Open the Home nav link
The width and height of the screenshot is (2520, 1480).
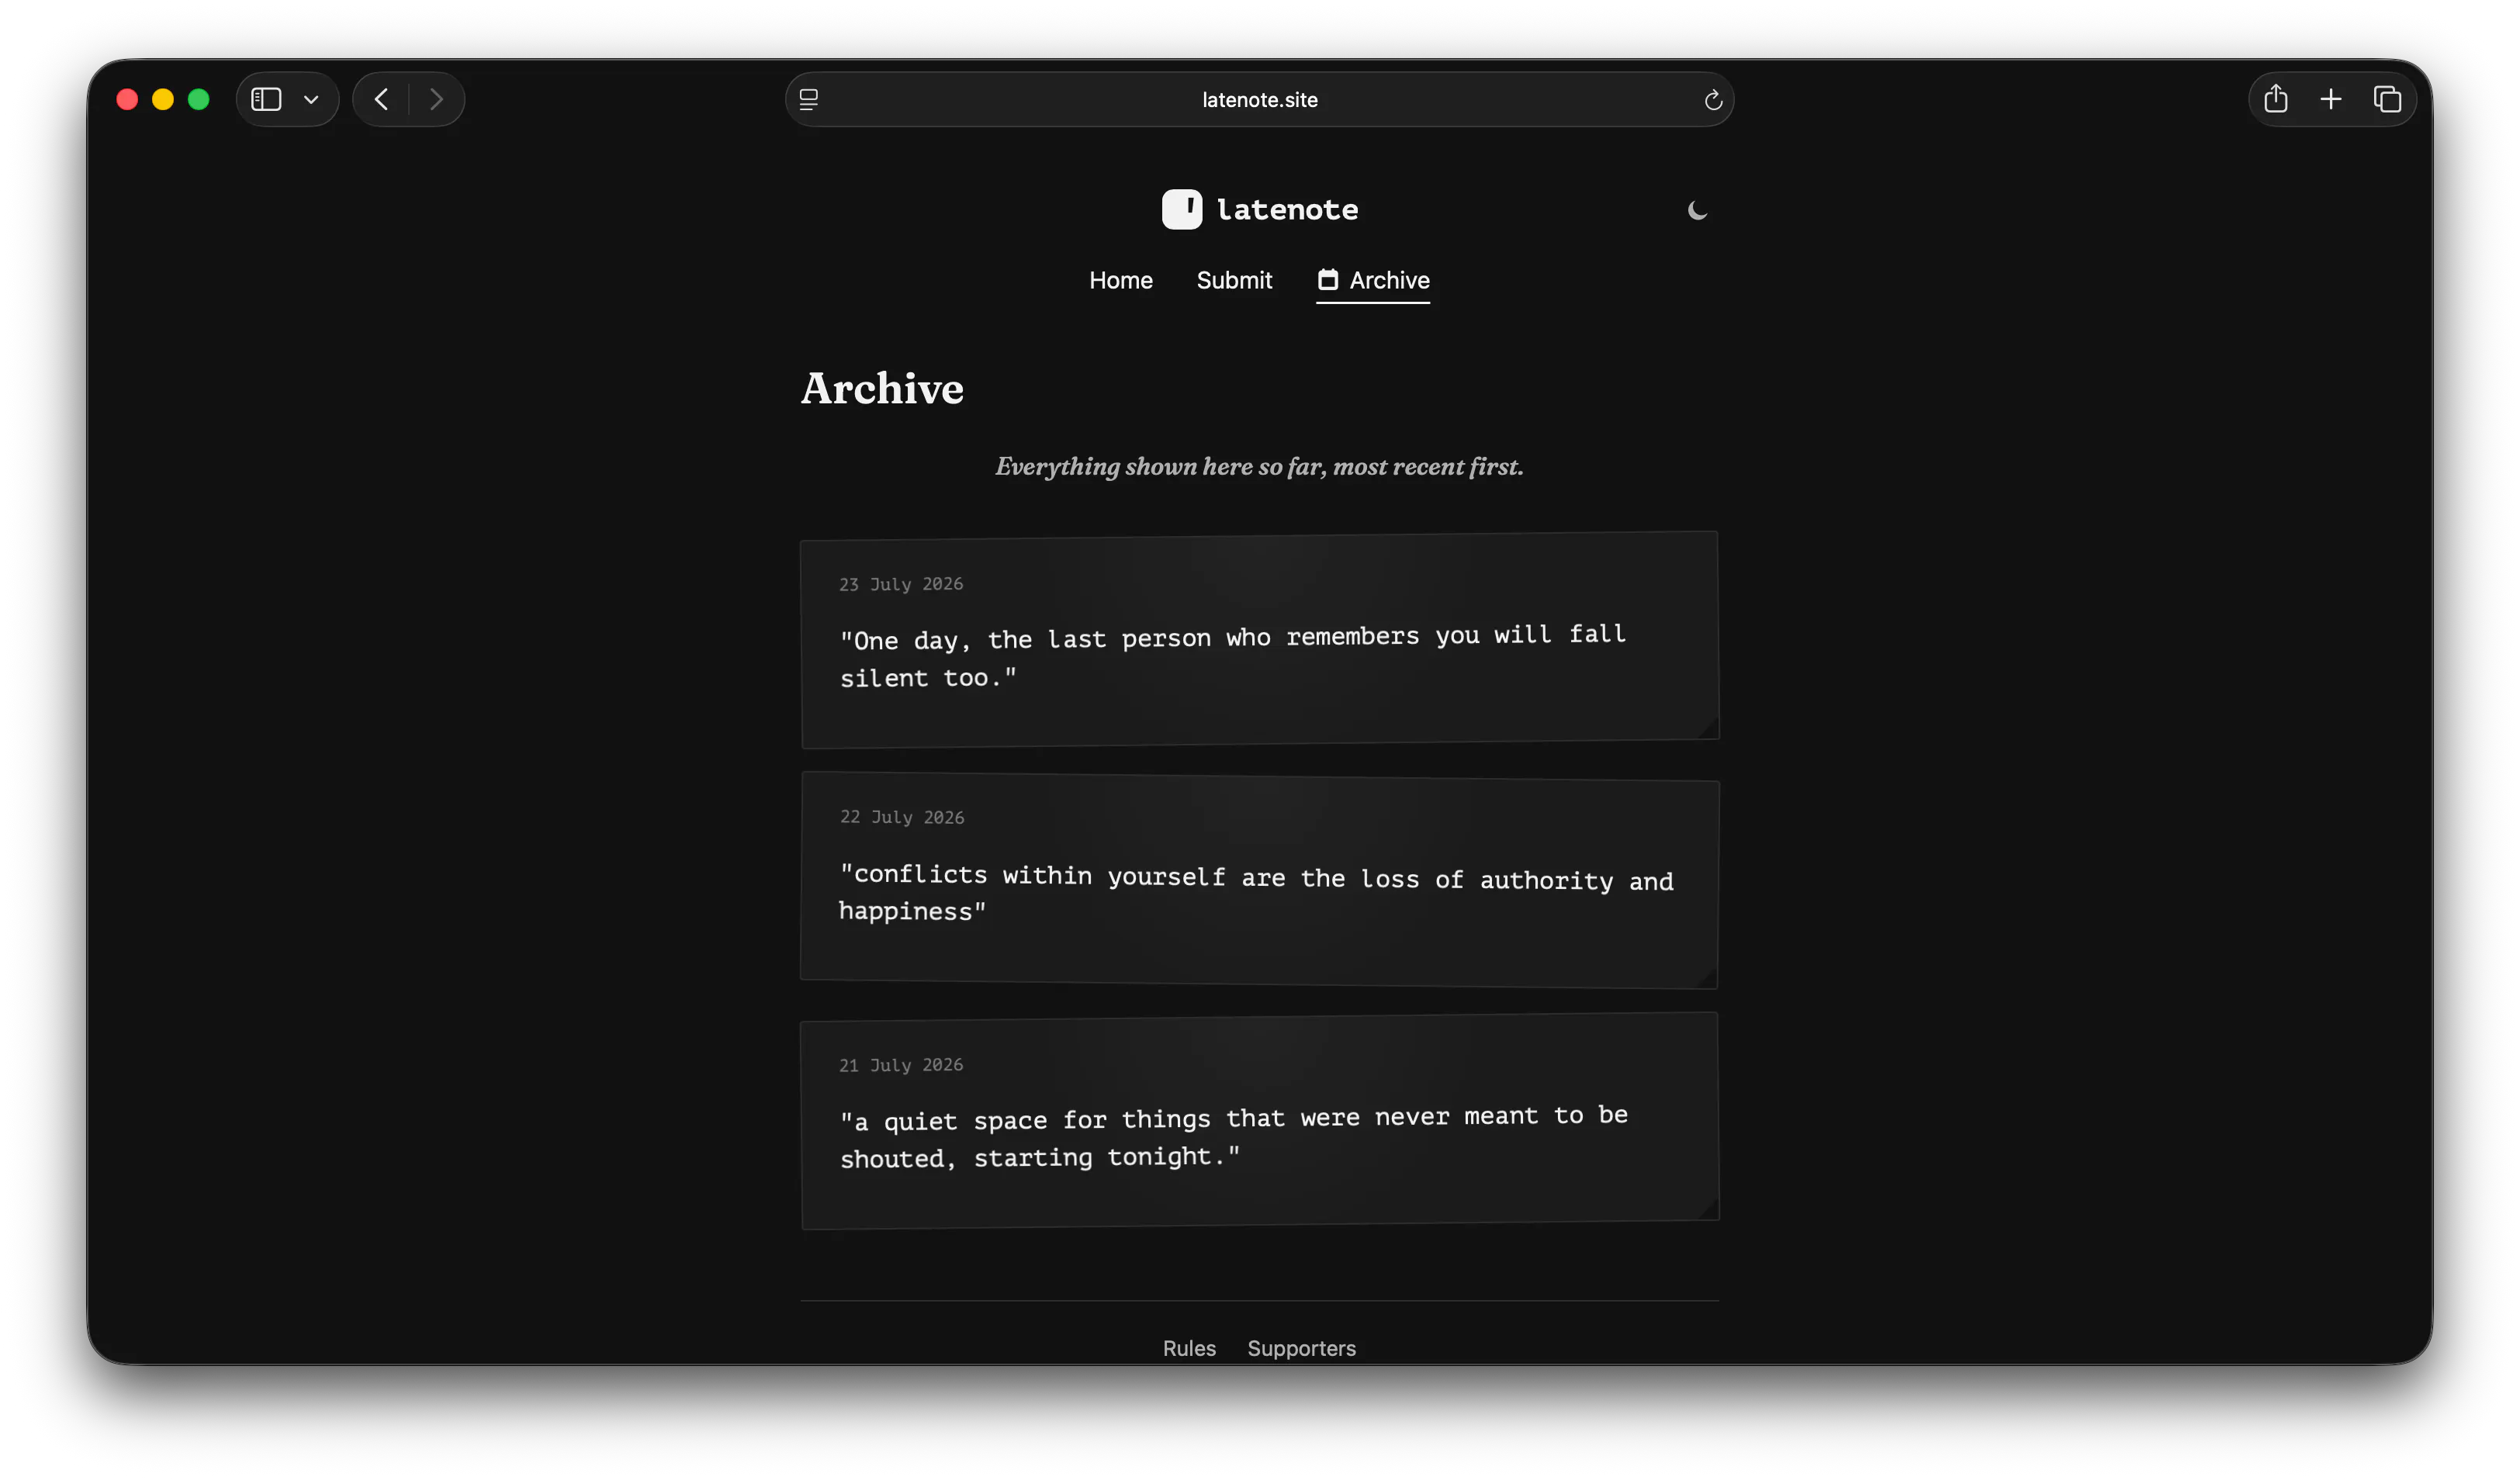(x=1121, y=280)
